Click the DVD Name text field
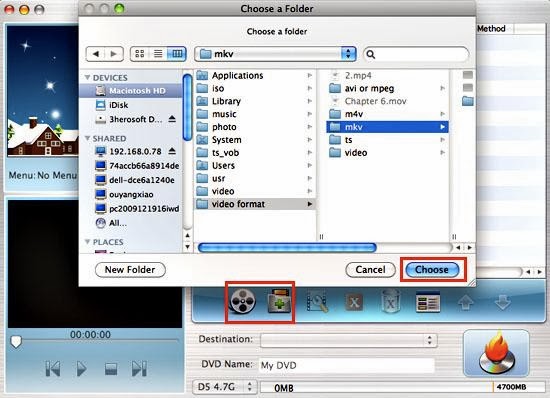The height and width of the screenshot is (398, 550). (347, 365)
